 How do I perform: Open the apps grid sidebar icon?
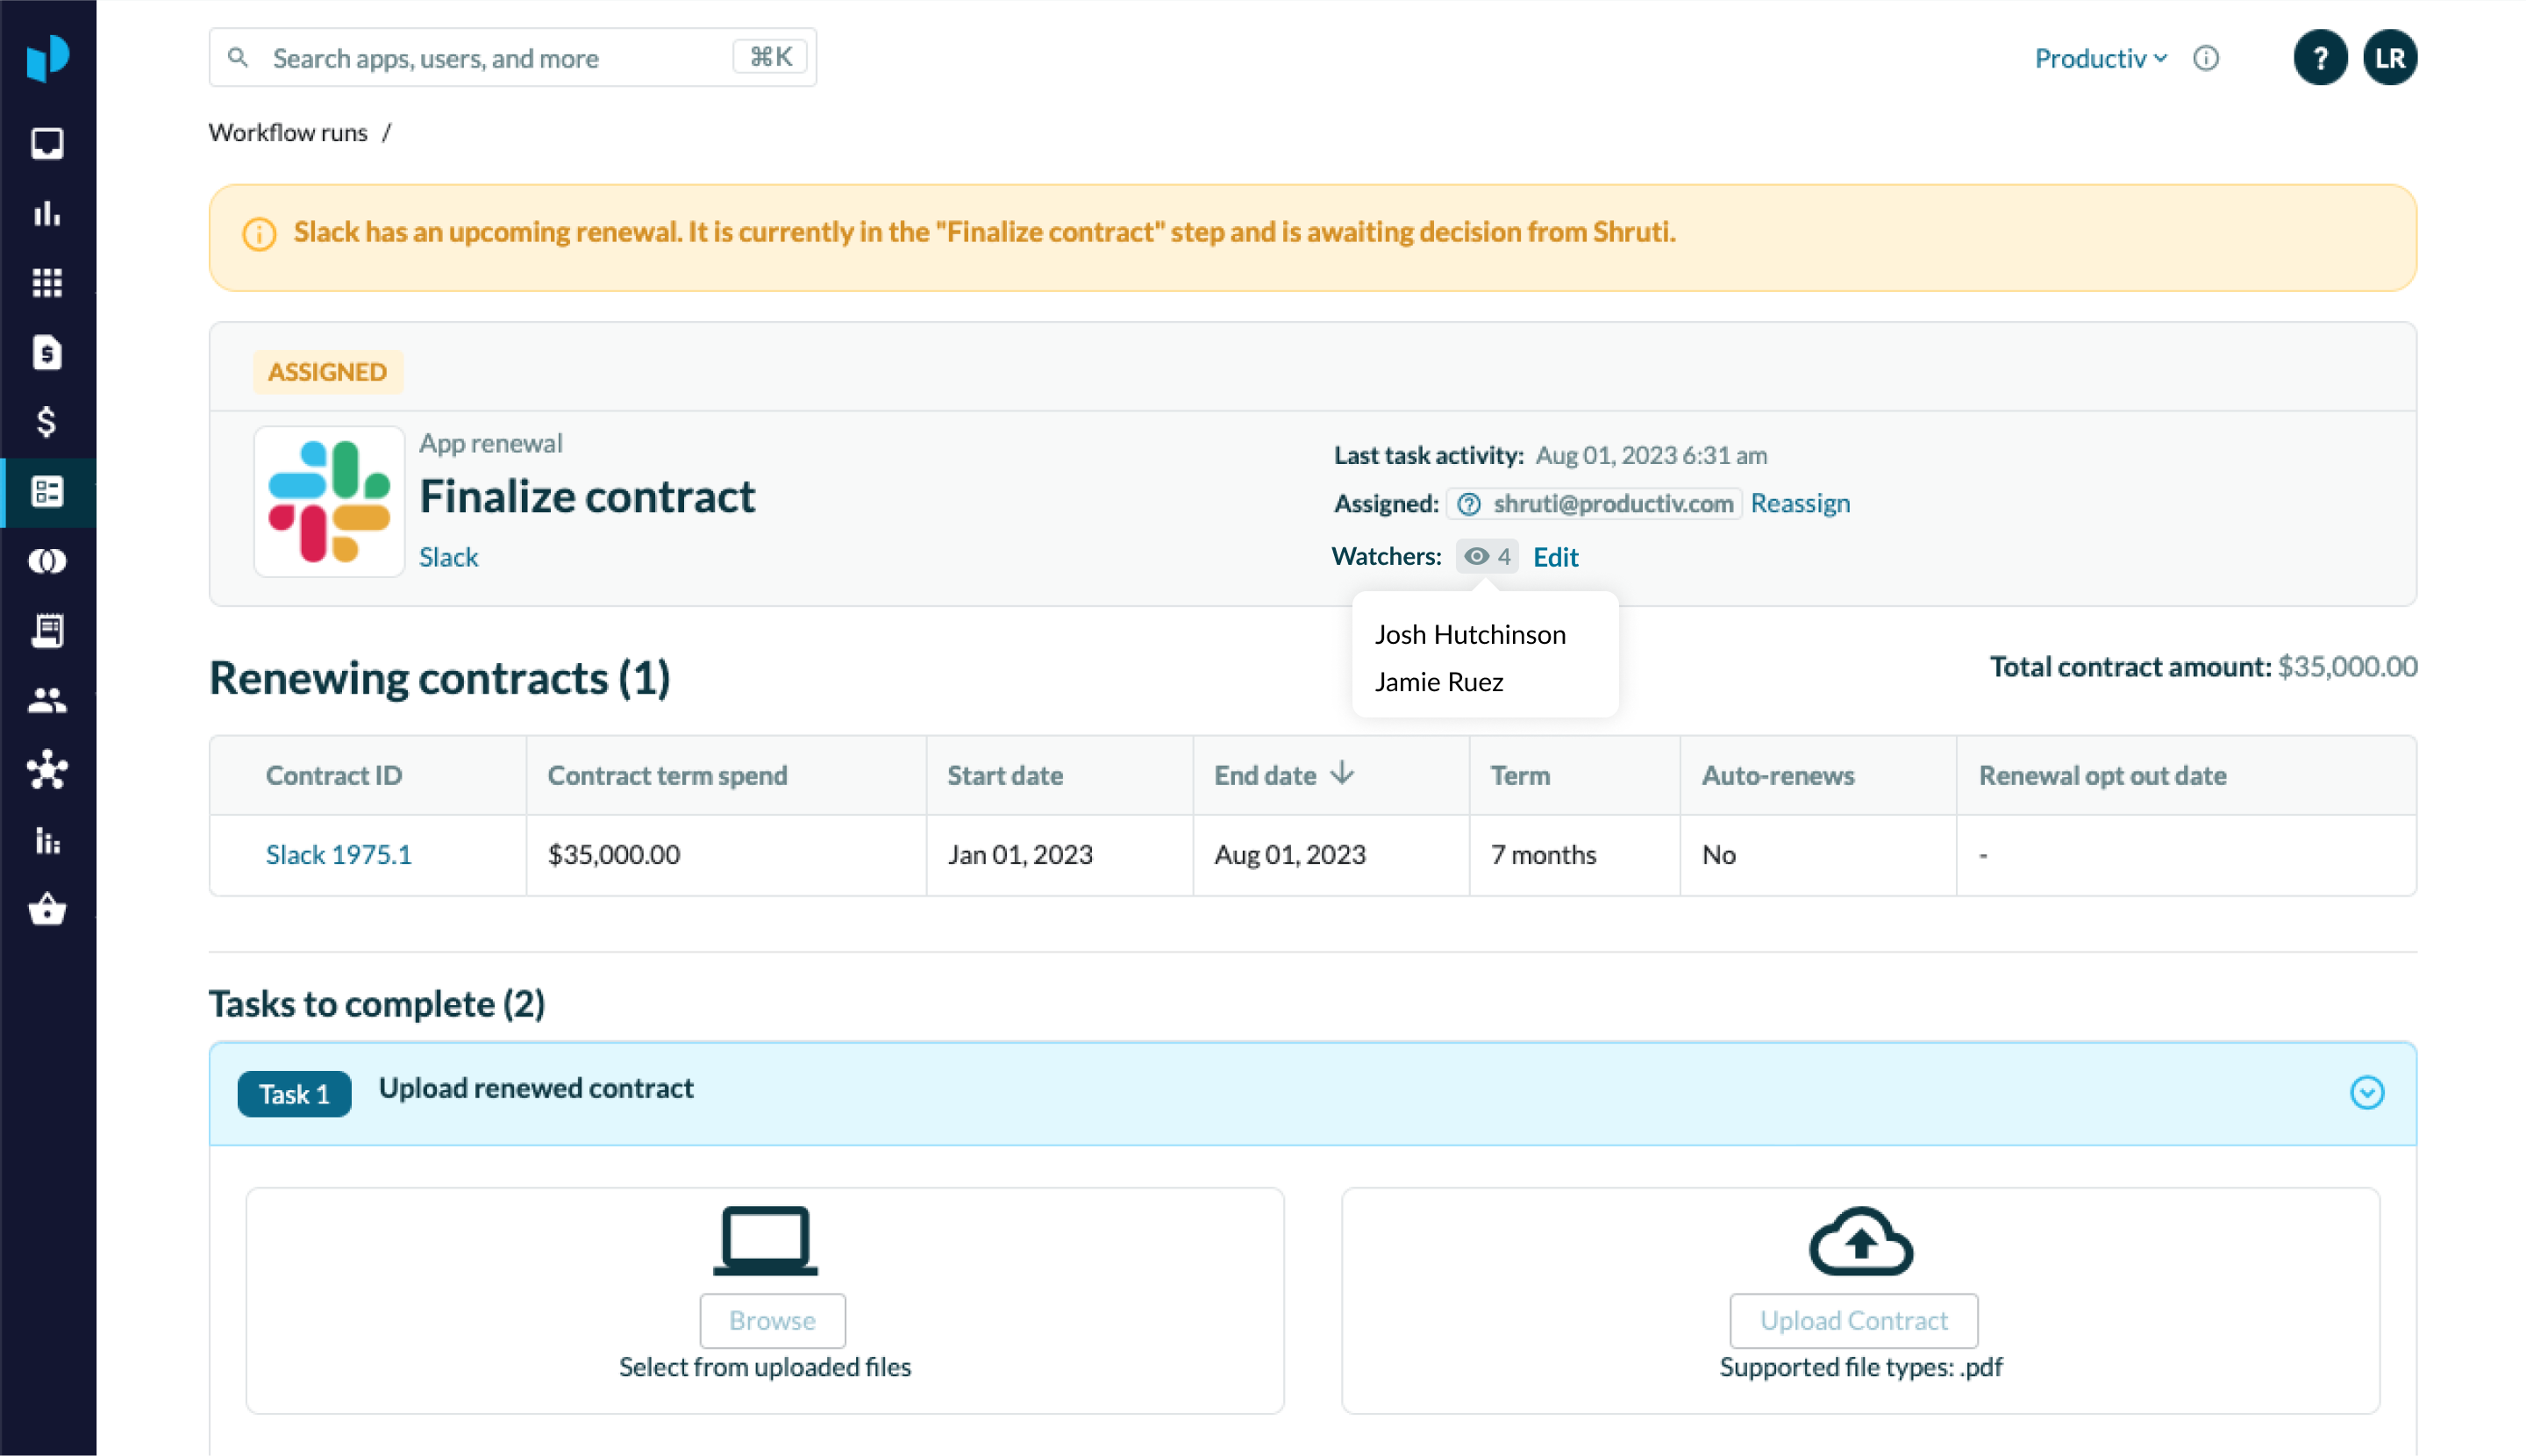coord(47,283)
